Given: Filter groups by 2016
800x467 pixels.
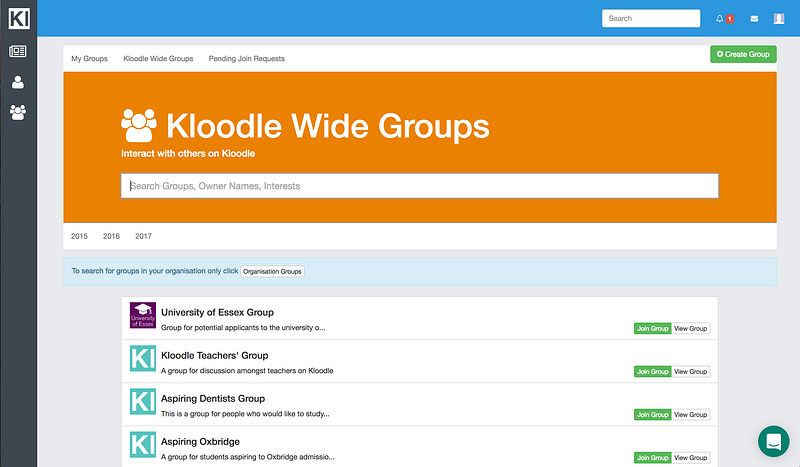Looking at the screenshot, I should [x=111, y=236].
